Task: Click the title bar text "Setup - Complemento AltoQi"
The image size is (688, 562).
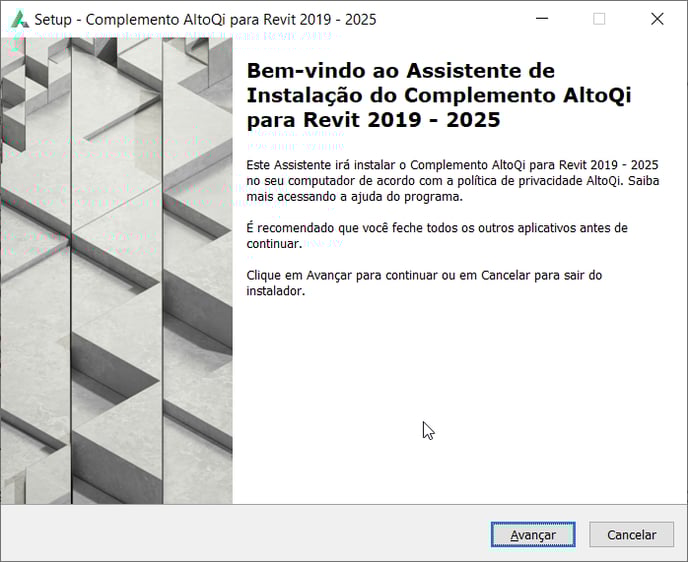Action: [x=132, y=20]
